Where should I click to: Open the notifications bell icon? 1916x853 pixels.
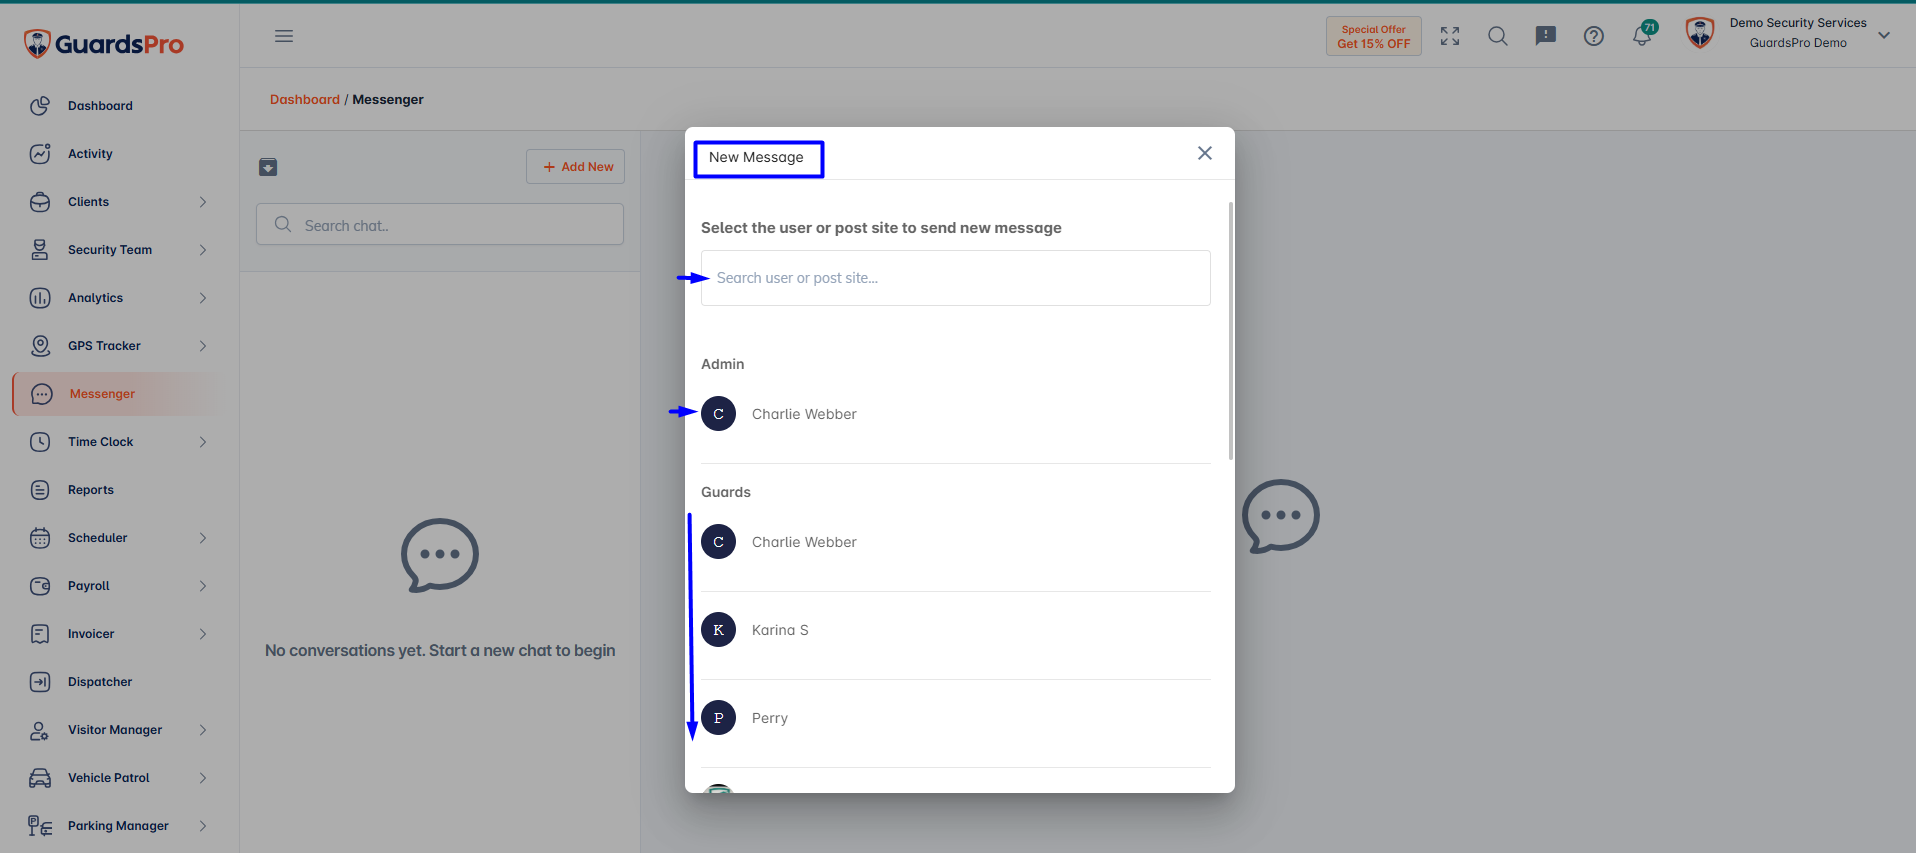click(x=1643, y=35)
